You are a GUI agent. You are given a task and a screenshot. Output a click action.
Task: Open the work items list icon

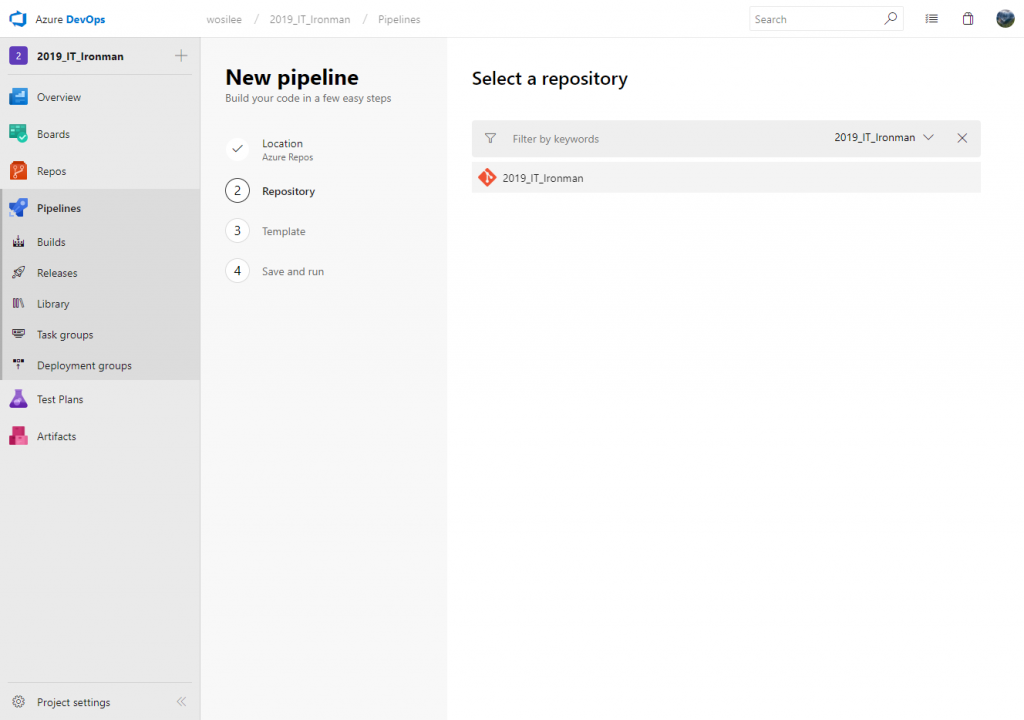point(931,19)
